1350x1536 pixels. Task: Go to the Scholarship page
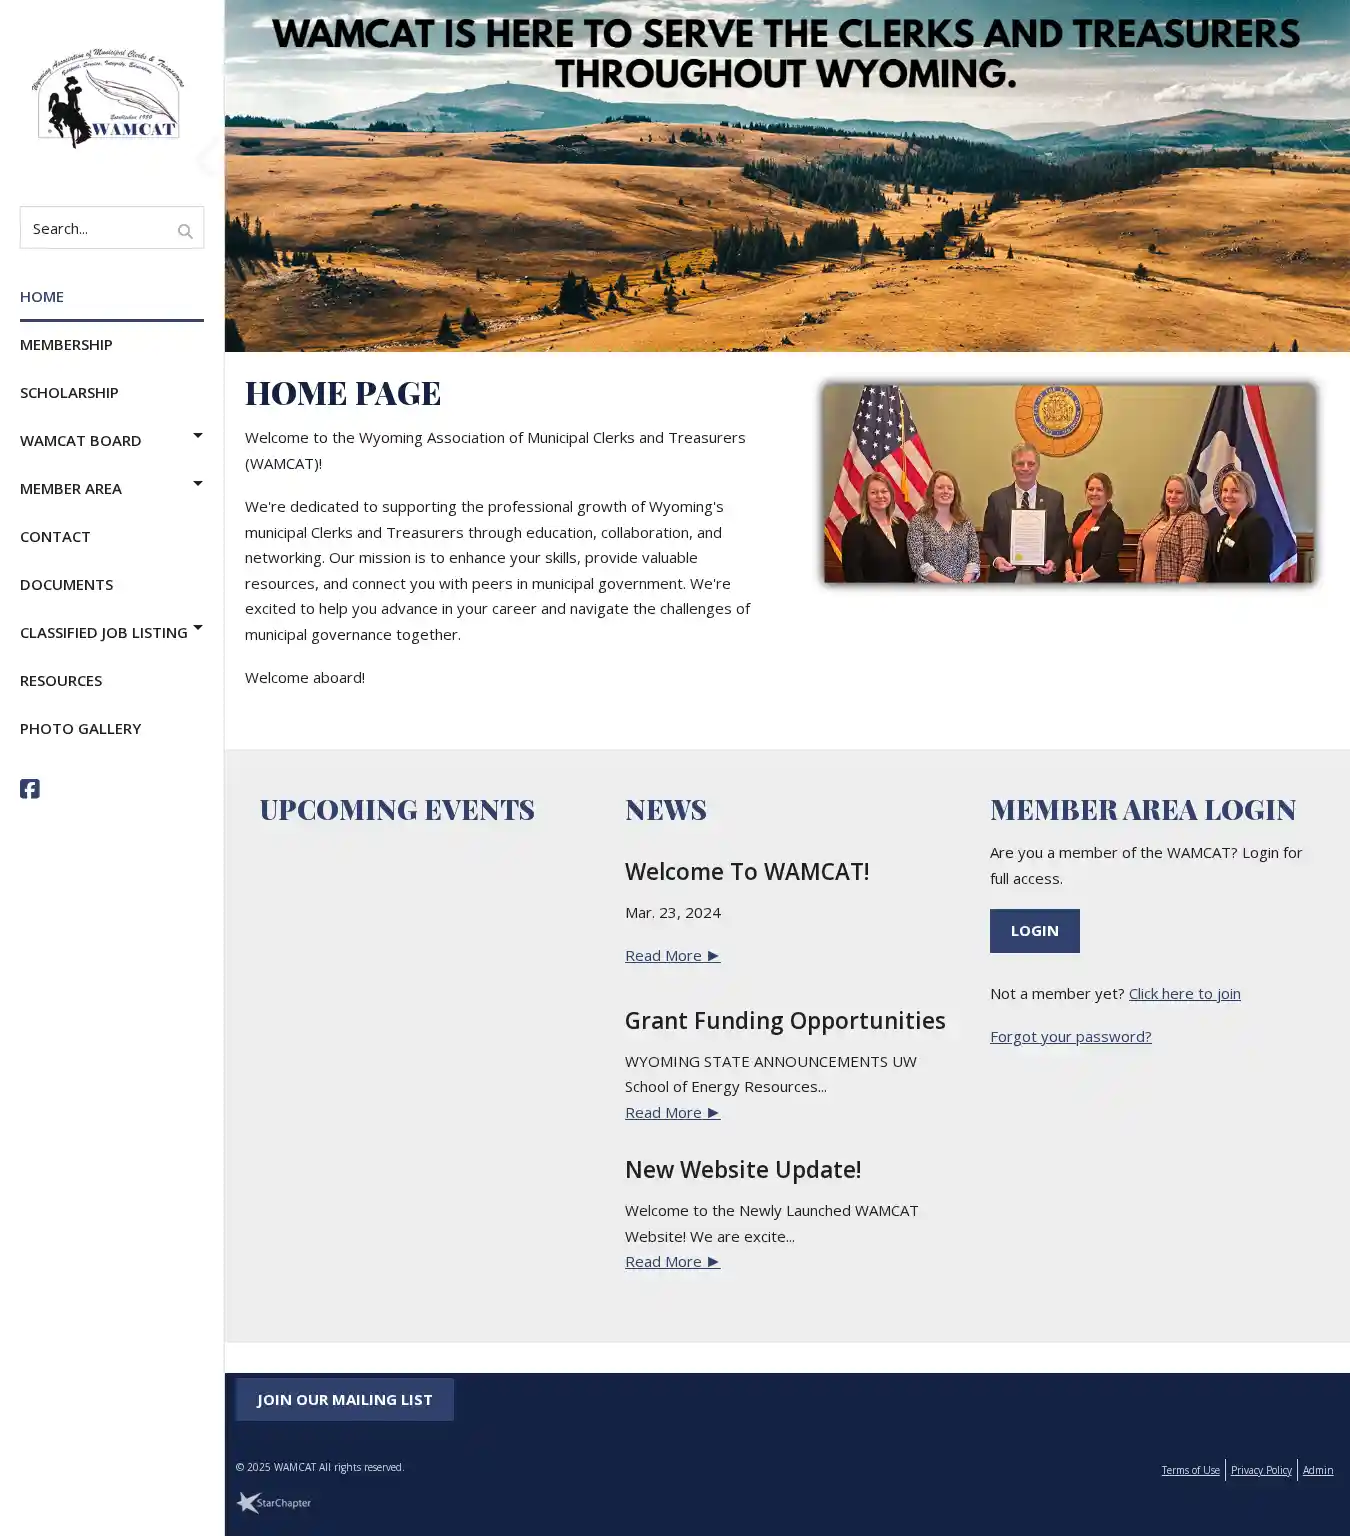coord(69,392)
